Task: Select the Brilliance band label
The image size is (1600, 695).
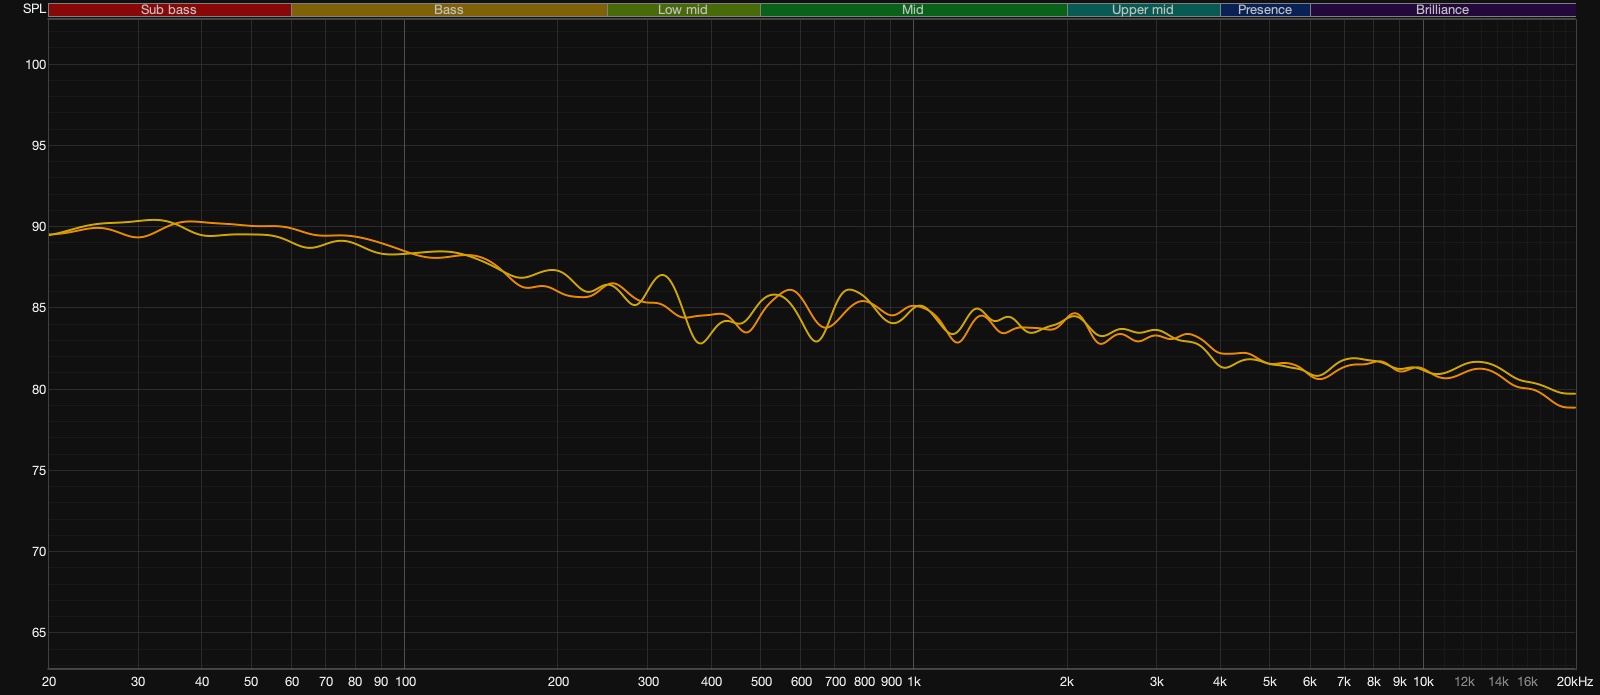Action: (x=1442, y=10)
